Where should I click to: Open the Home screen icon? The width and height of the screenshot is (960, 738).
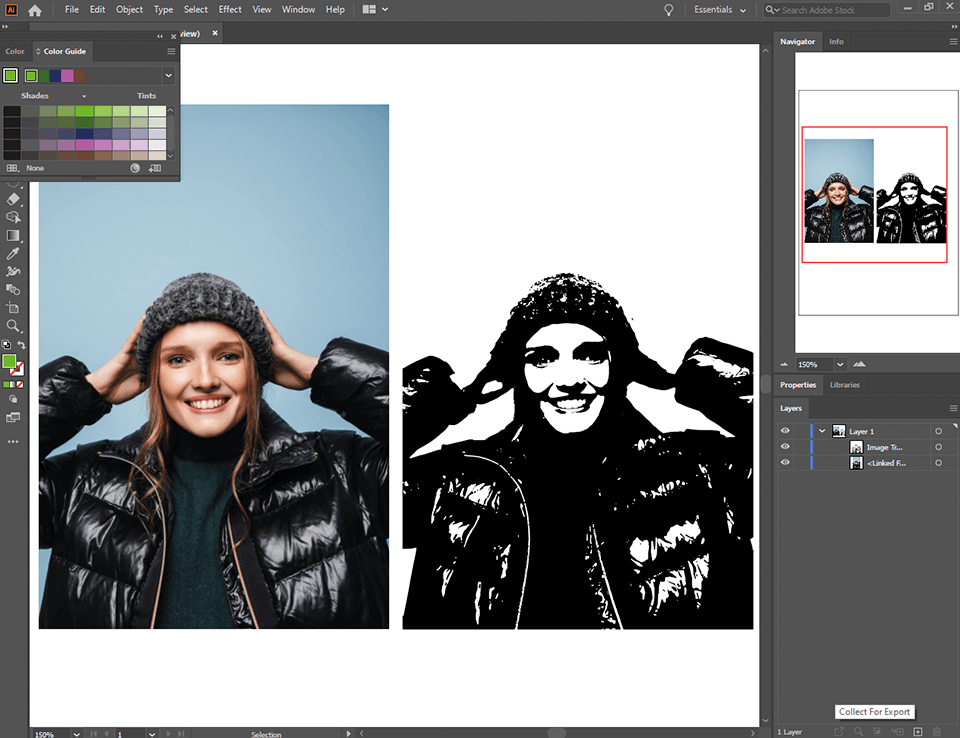click(35, 10)
